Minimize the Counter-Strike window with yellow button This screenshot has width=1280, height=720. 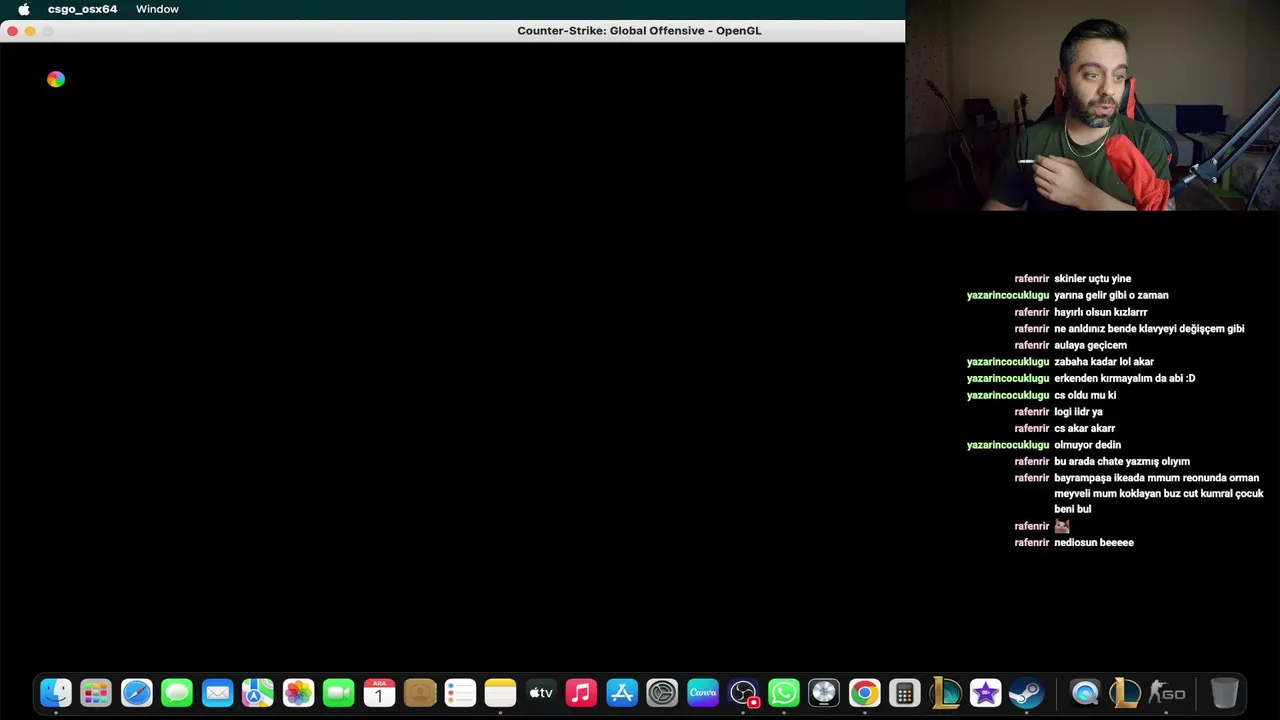click(30, 31)
